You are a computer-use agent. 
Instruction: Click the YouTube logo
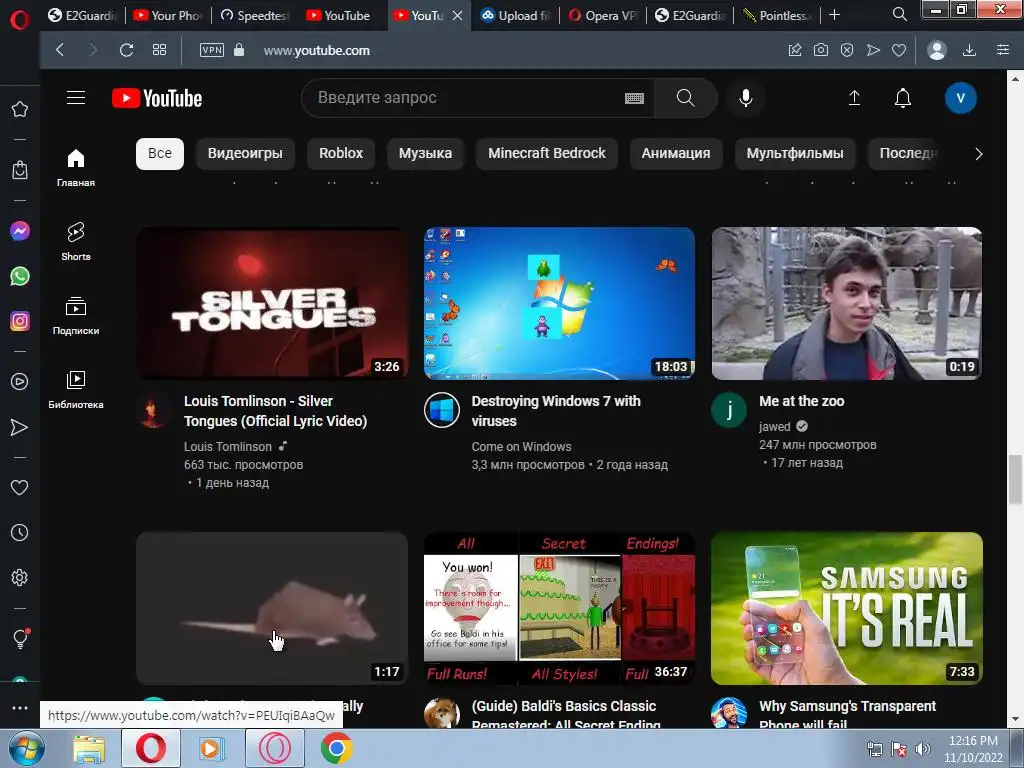[157, 98]
